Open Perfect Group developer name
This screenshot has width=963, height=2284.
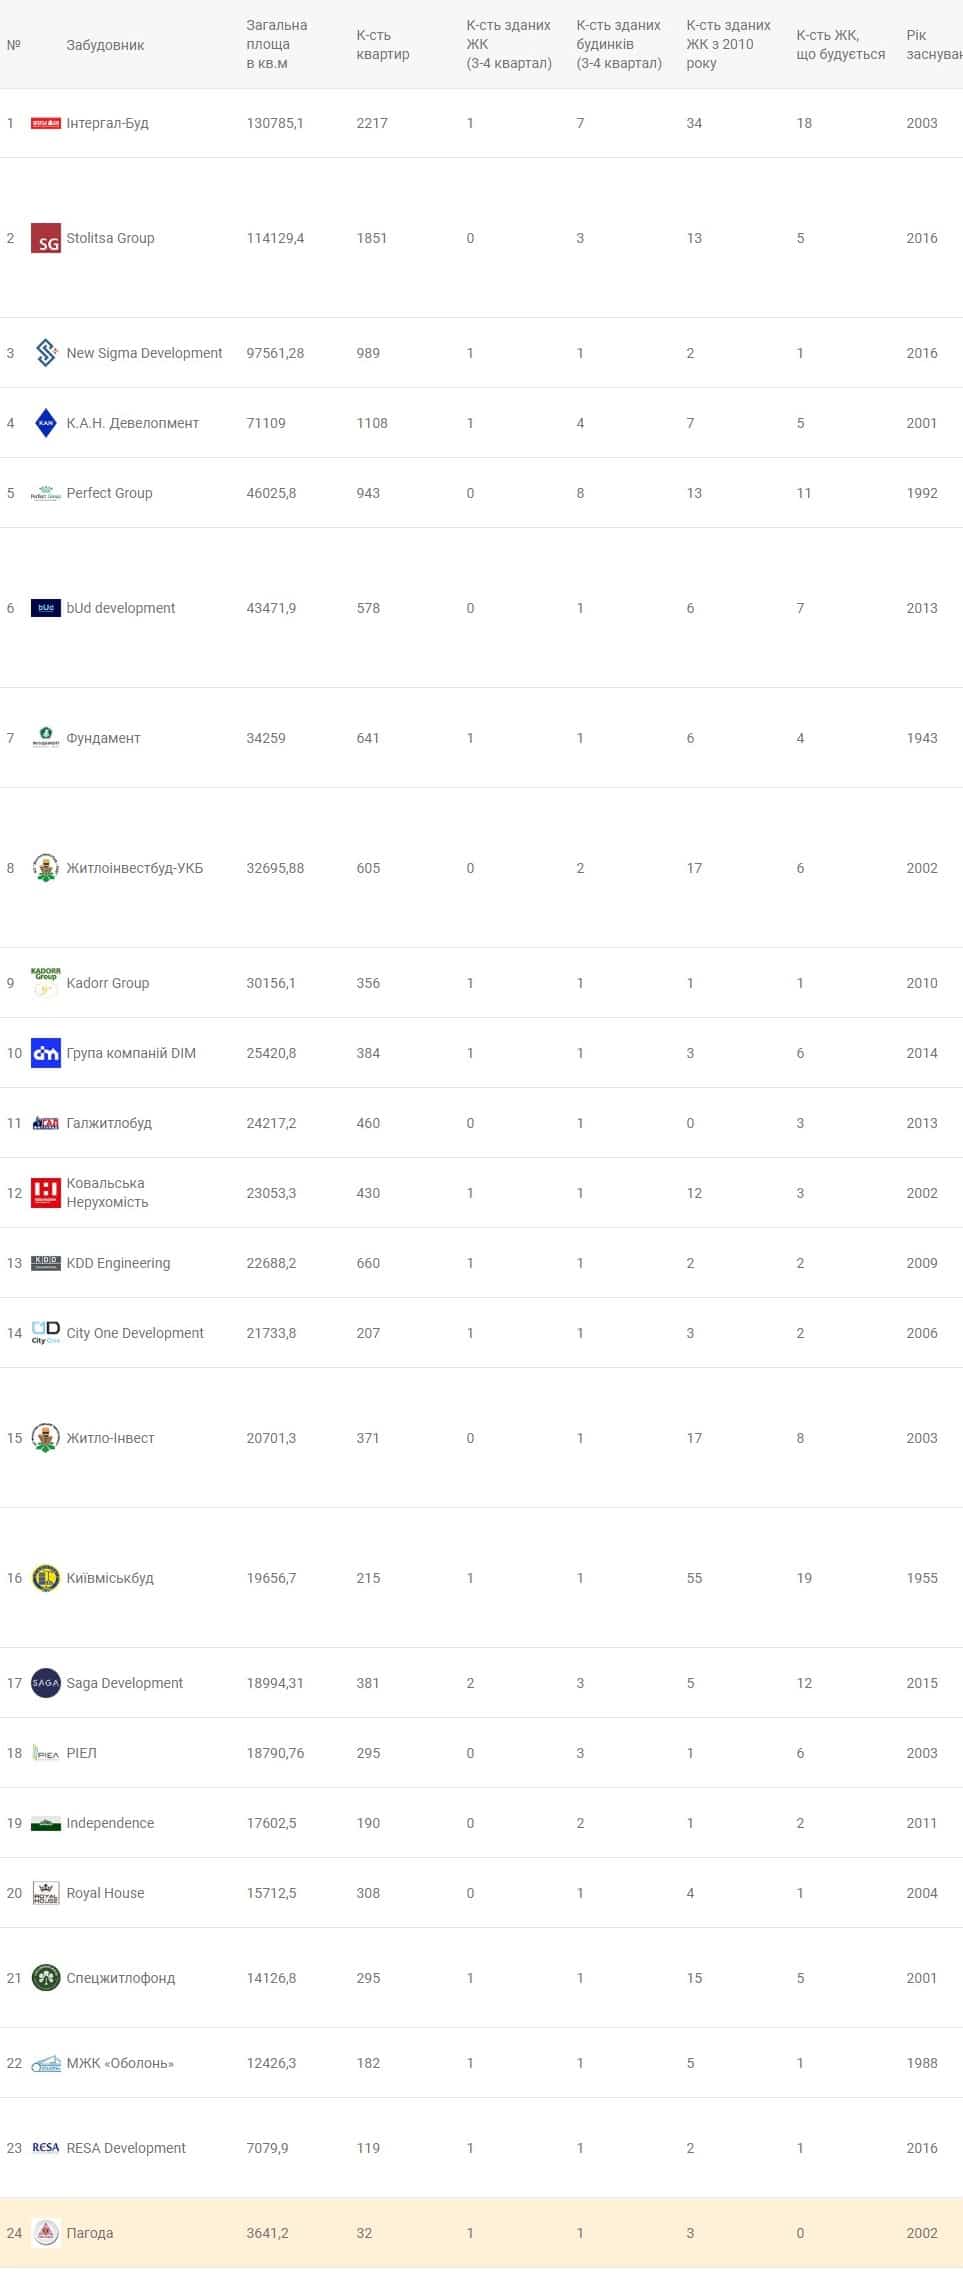coord(109,493)
